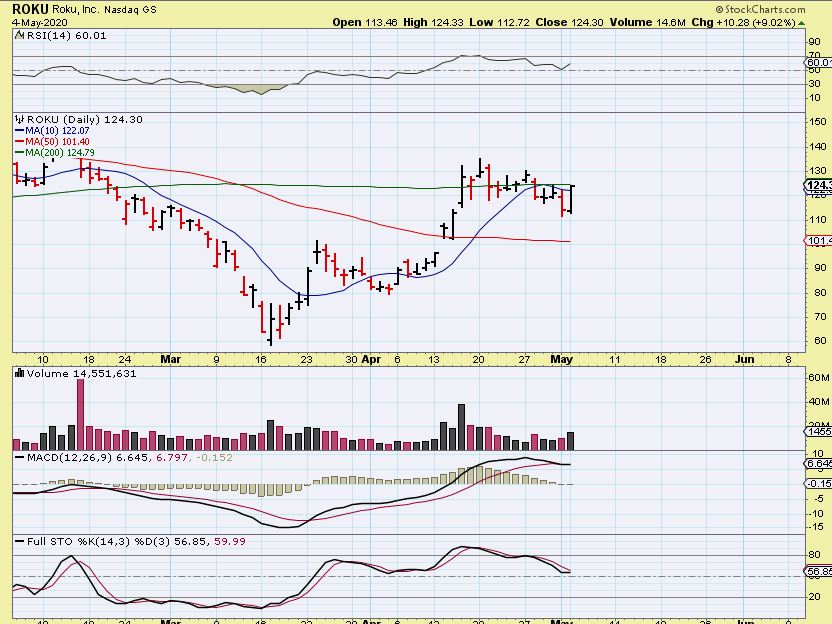Click the 'ROKU (Daily) 124.30' label
This screenshot has height=624, width=832.
pos(85,119)
